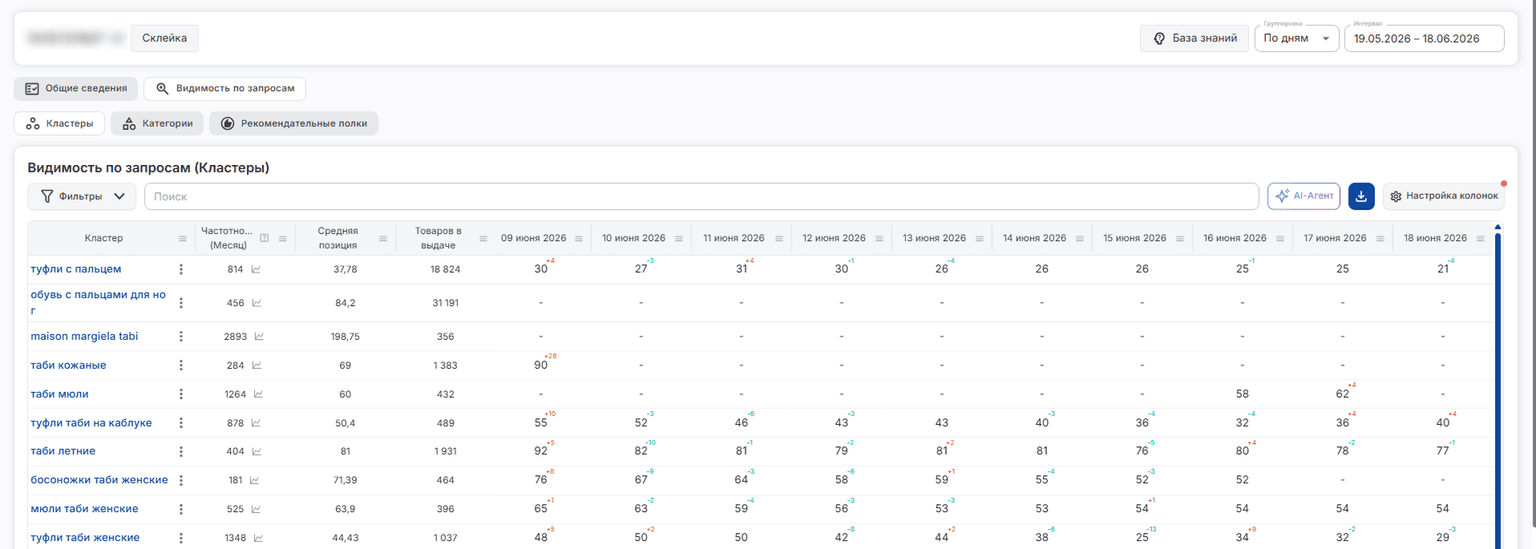Viewport: 1536px width, 549px height.
Task: Click help icon in Частотность column header
Action: point(264,238)
